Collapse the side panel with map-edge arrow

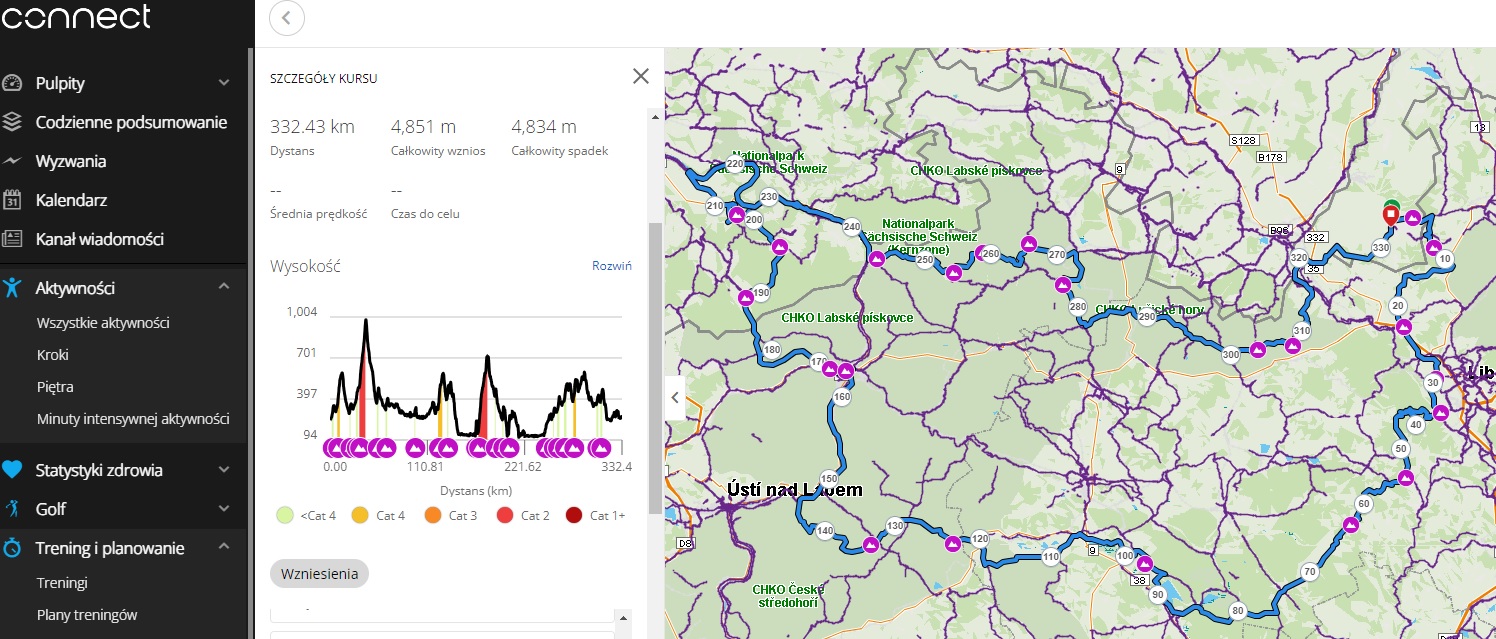tap(675, 397)
